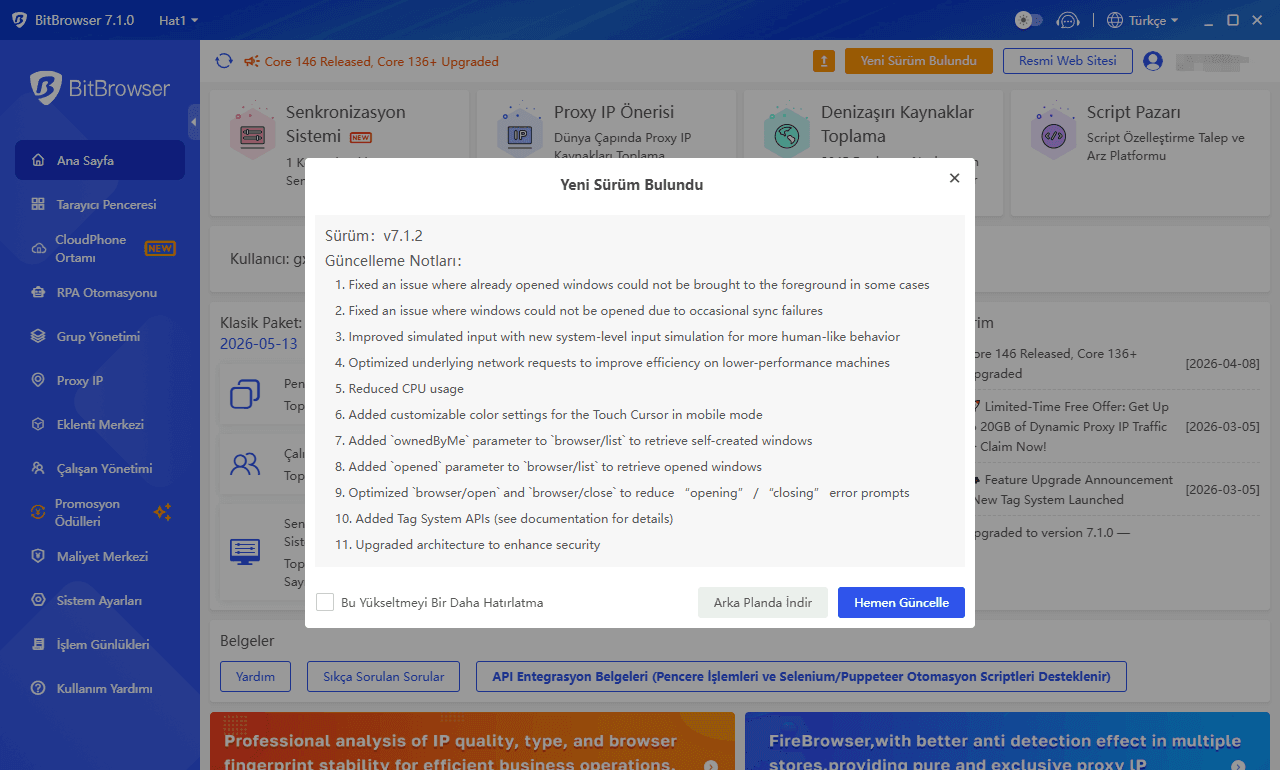
Task: Open Grup Yönetimi in sidebar
Action: tap(100, 337)
